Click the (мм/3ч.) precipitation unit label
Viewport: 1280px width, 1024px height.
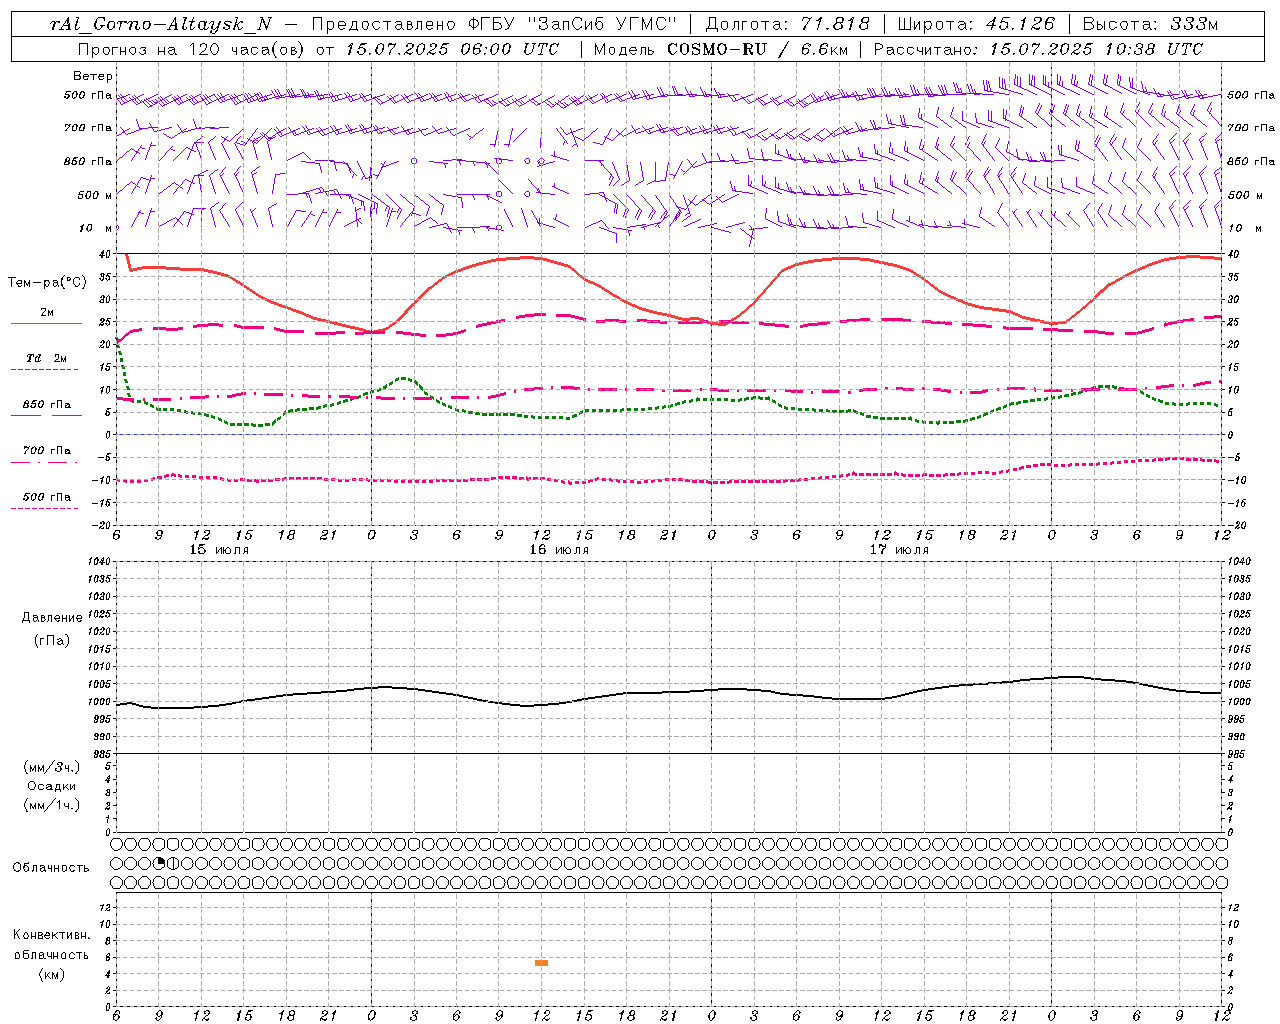pyautogui.click(x=52, y=767)
